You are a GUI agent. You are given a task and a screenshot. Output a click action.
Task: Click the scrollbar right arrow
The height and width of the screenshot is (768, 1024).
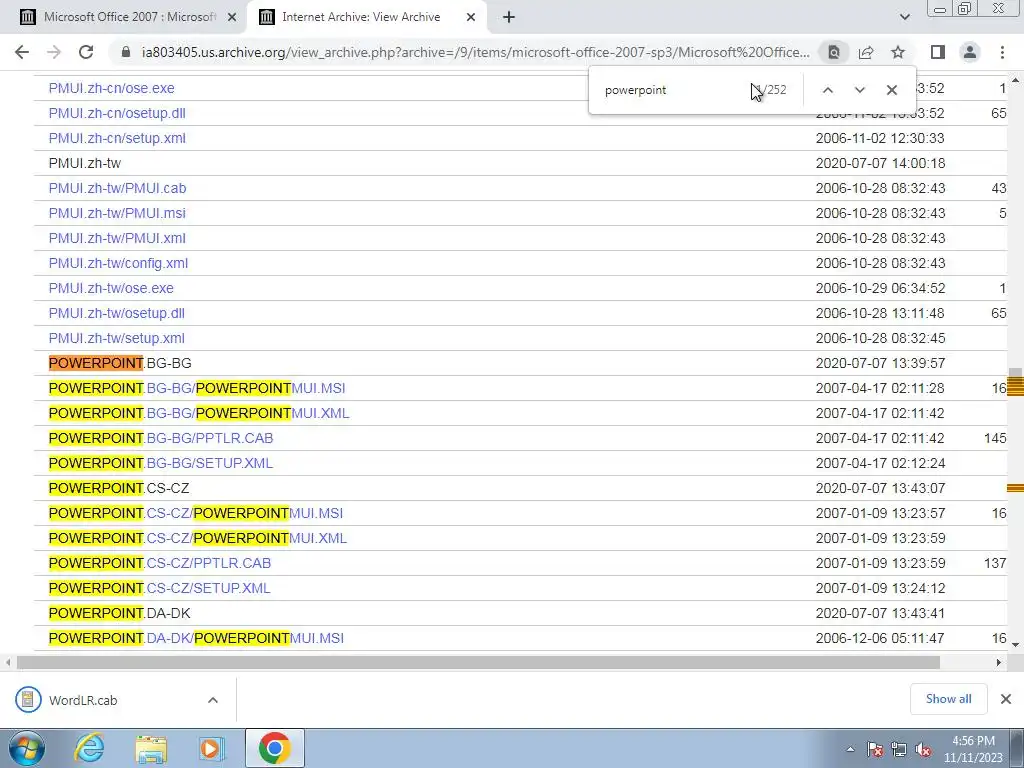[x=999, y=663]
